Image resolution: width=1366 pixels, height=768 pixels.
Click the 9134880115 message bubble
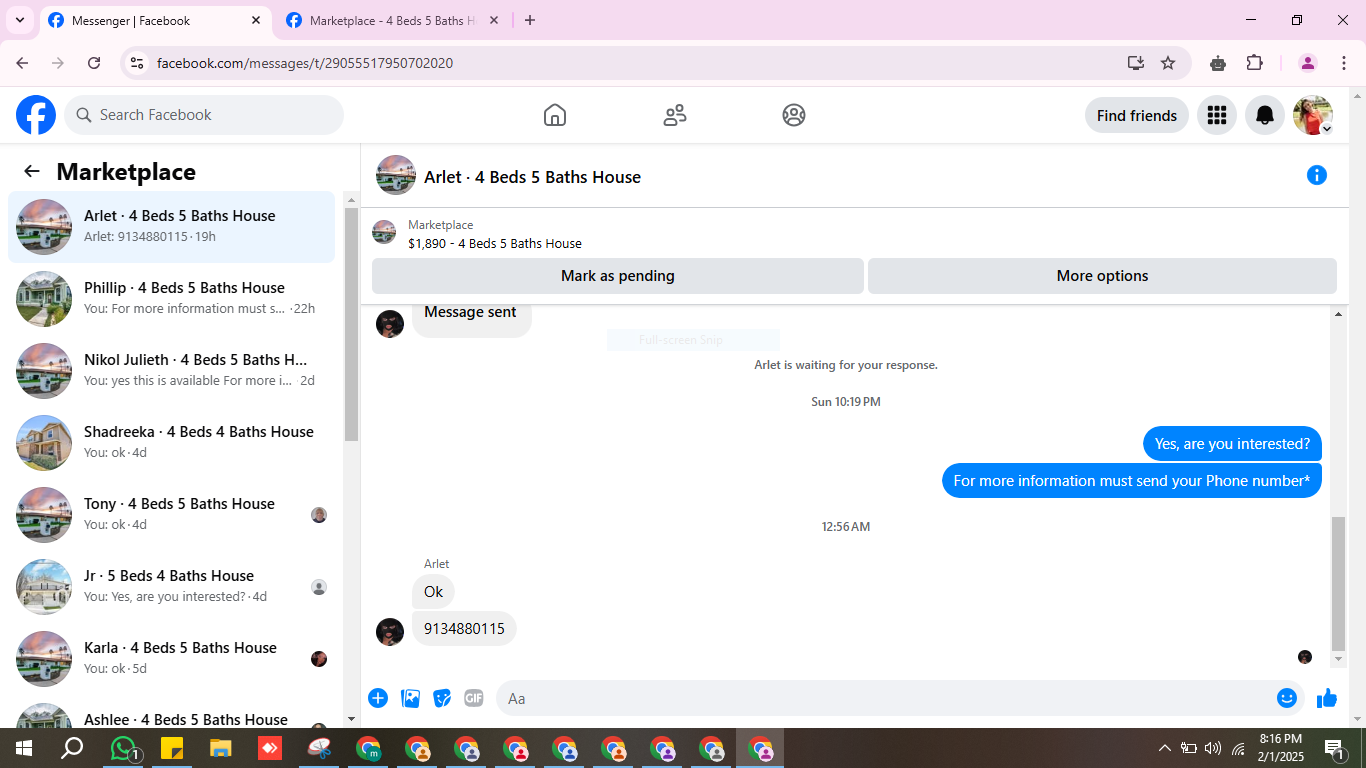[464, 629]
